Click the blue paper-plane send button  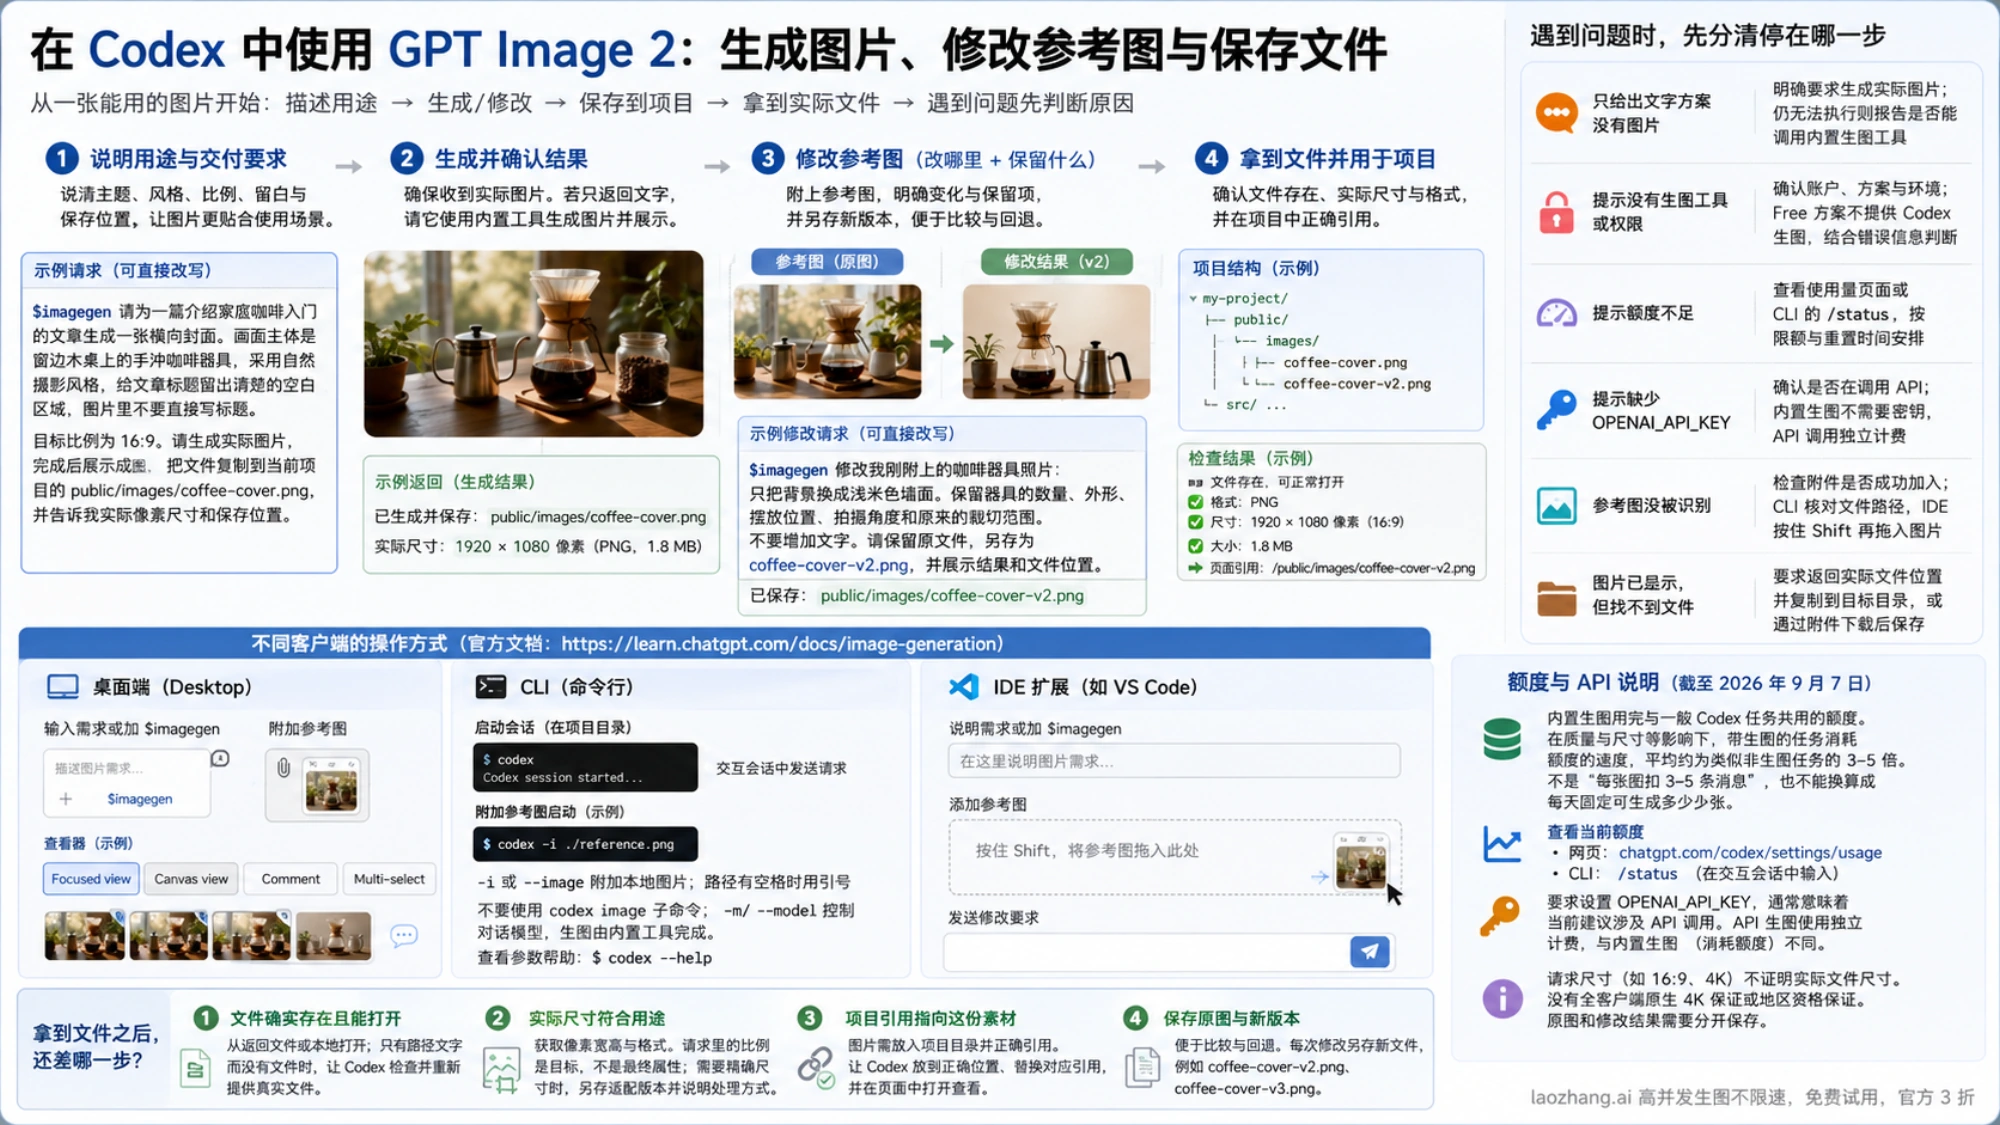click(x=1369, y=952)
